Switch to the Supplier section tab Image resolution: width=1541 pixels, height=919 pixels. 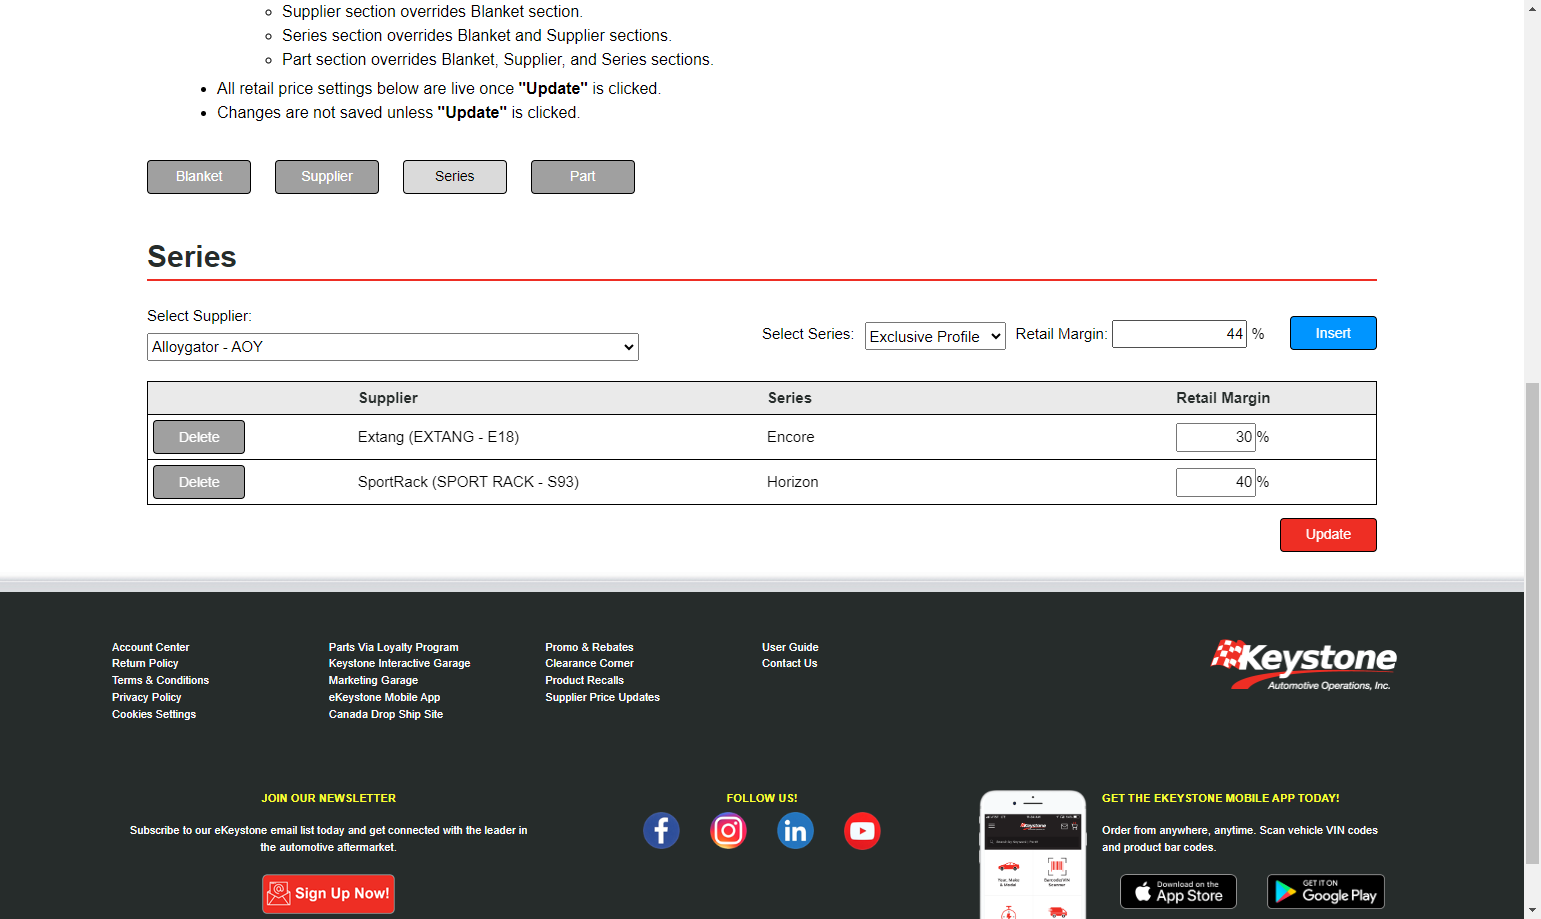click(327, 177)
